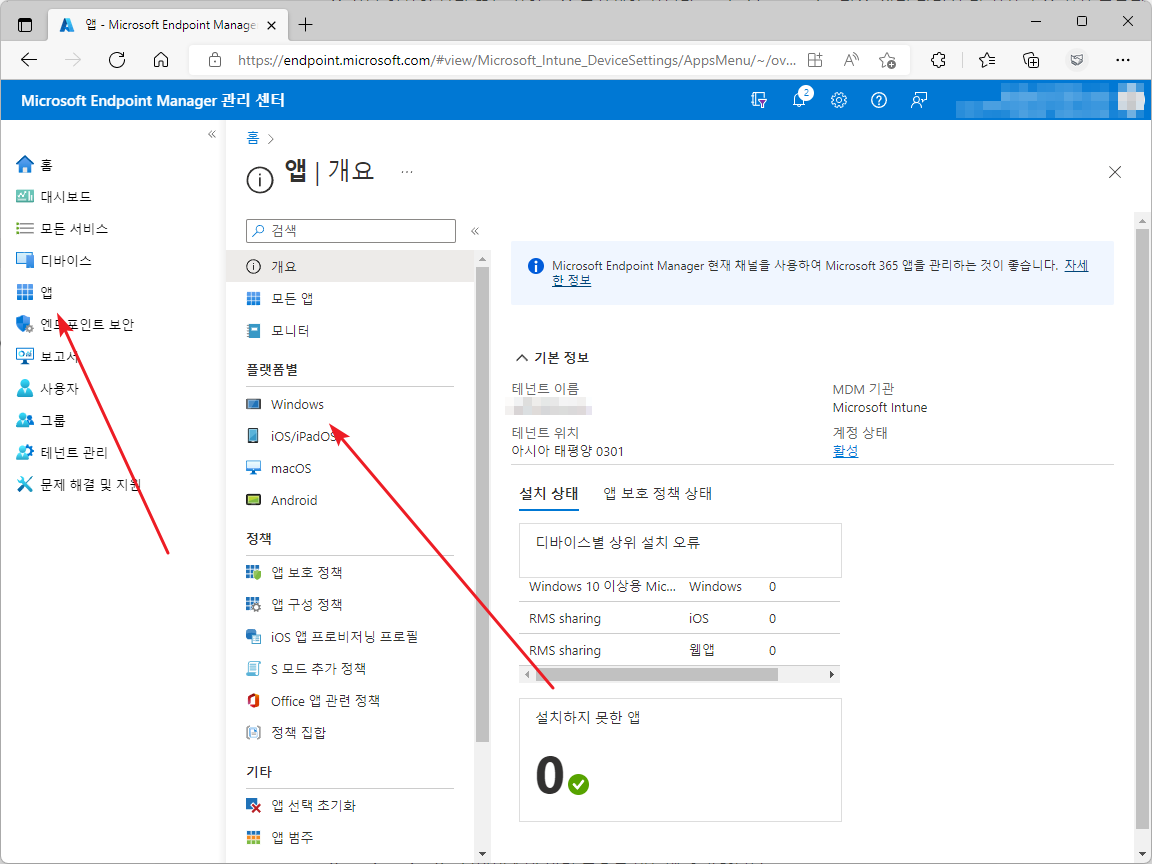The image size is (1152, 864).
Task: Collapse the left navigation pane
Action: (211, 133)
